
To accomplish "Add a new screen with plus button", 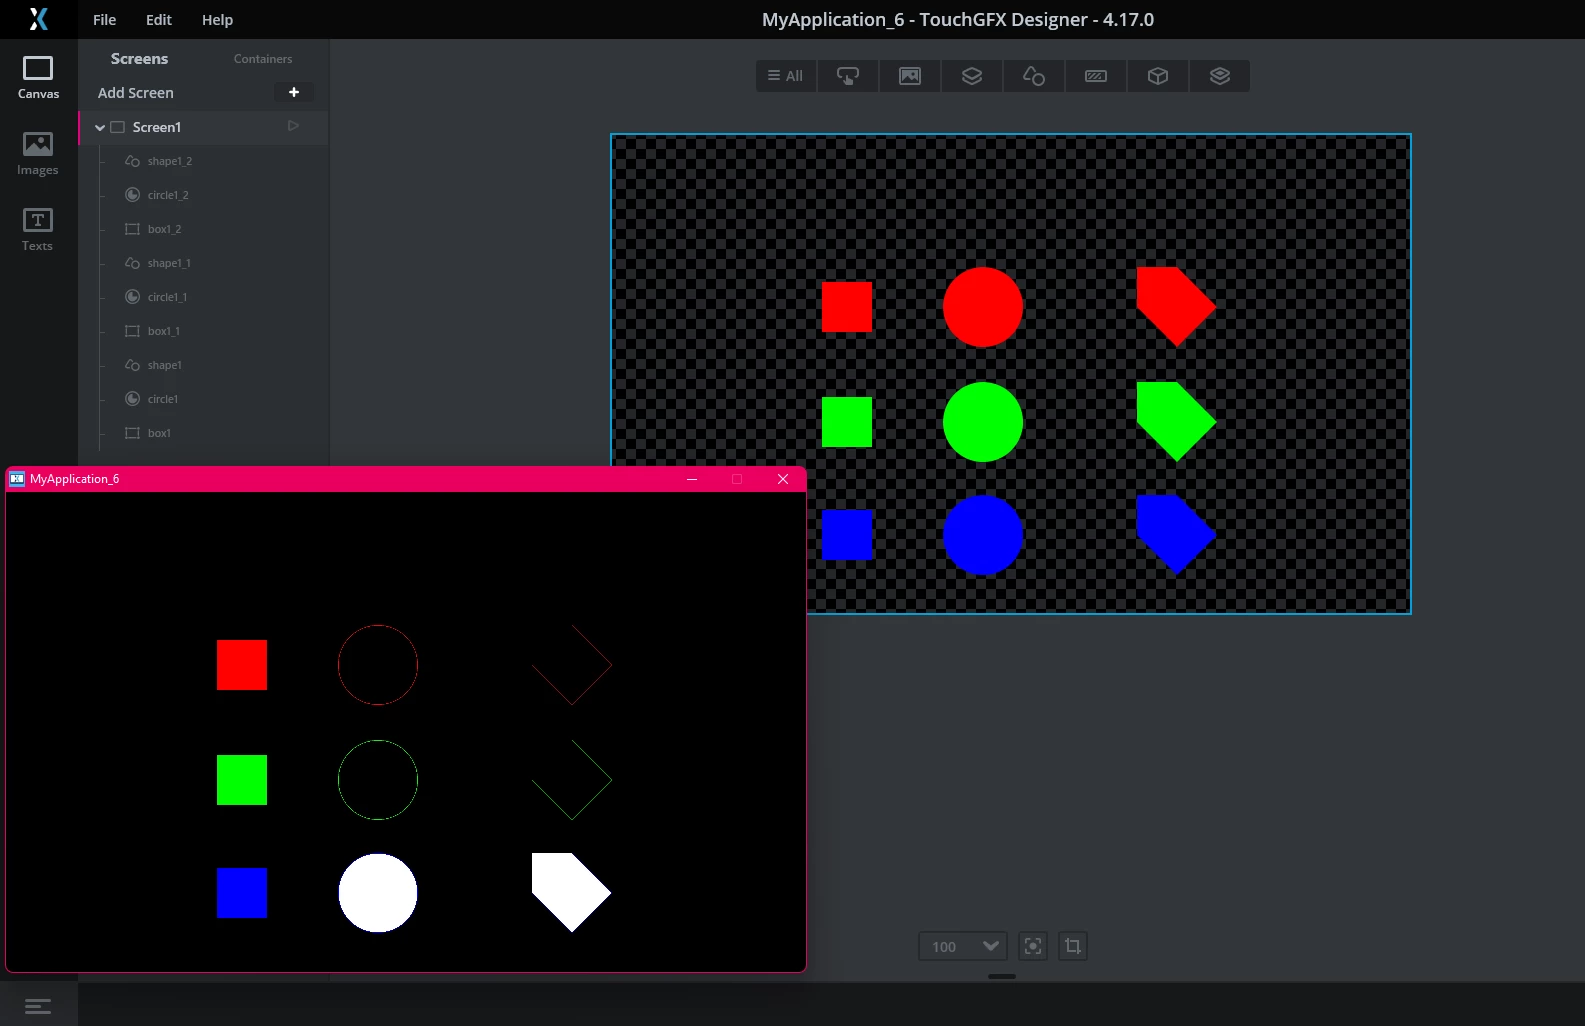I will point(294,92).
